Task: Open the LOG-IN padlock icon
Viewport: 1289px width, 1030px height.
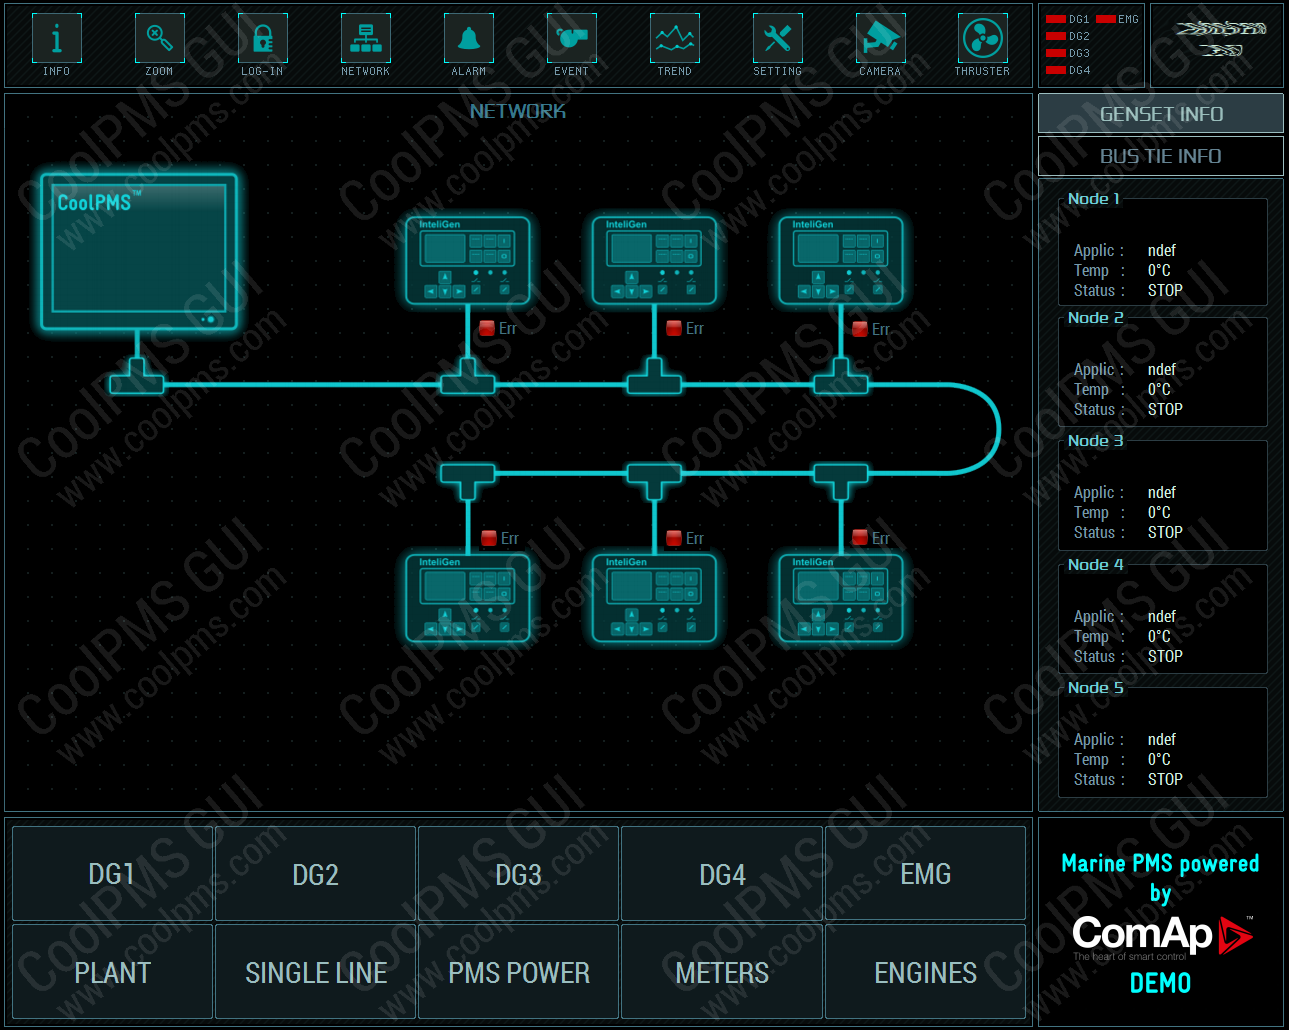Action: [x=262, y=39]
